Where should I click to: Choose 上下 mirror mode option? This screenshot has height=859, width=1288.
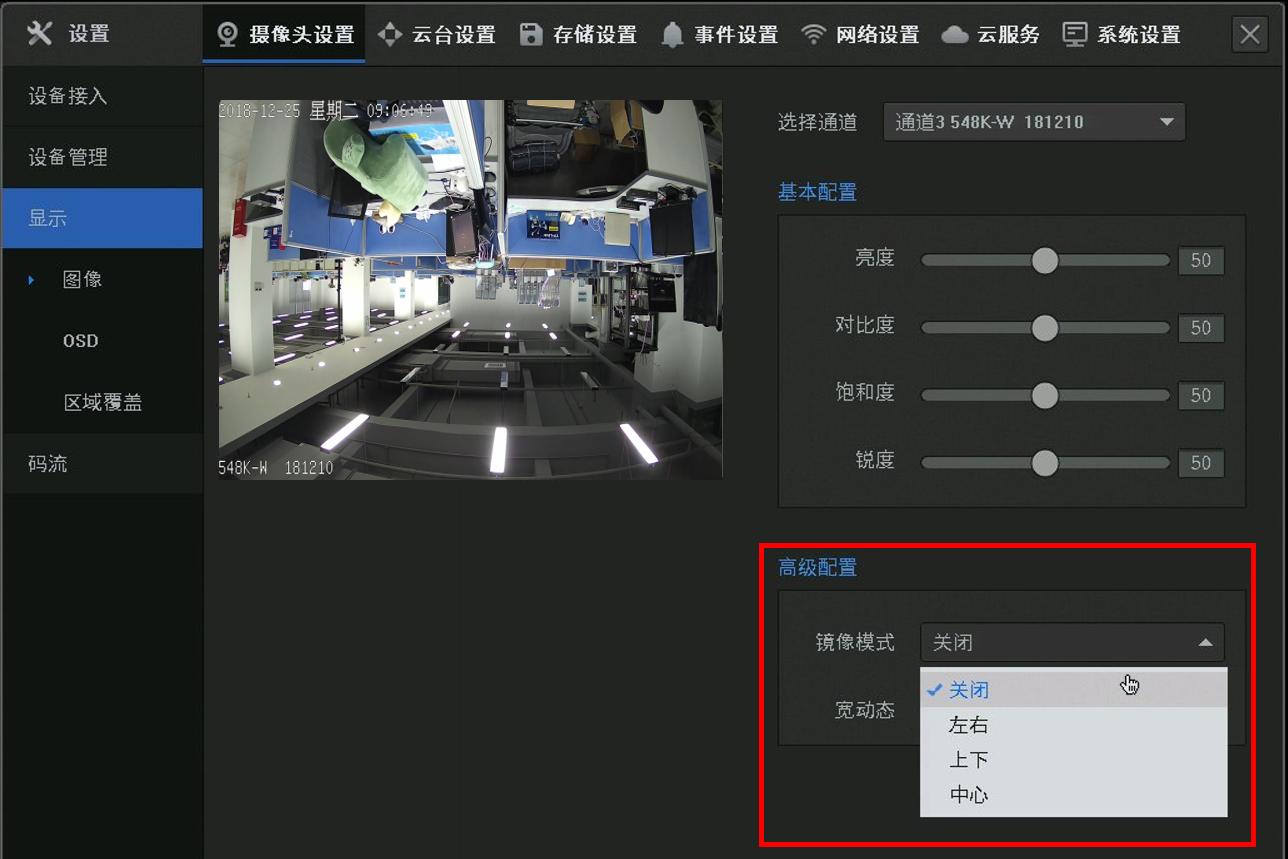(1074, 760)
